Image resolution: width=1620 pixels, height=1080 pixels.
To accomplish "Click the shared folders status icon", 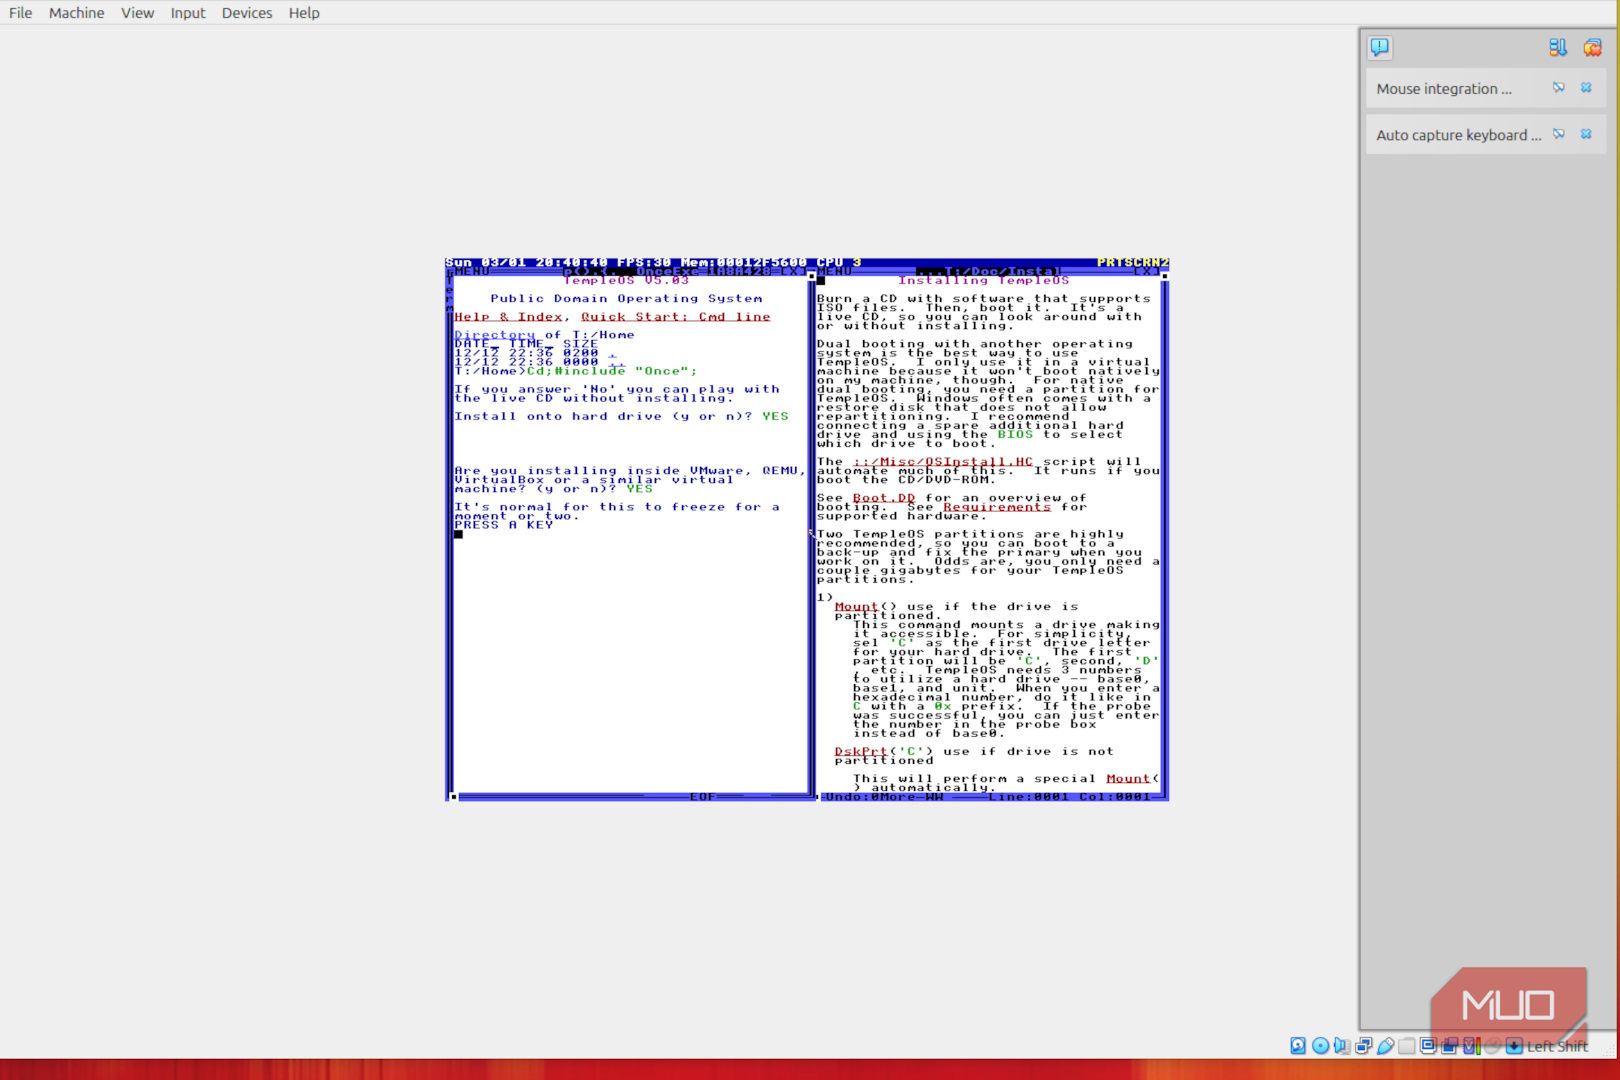I will (1407, 1046).
